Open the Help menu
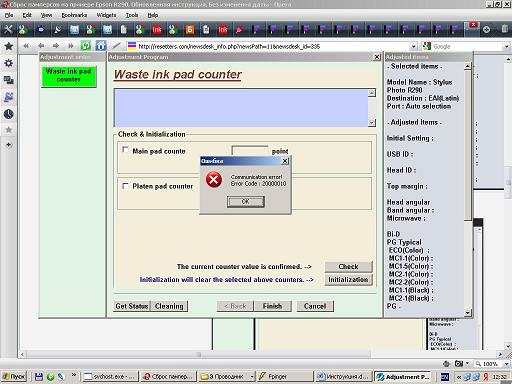 point(153,15)
